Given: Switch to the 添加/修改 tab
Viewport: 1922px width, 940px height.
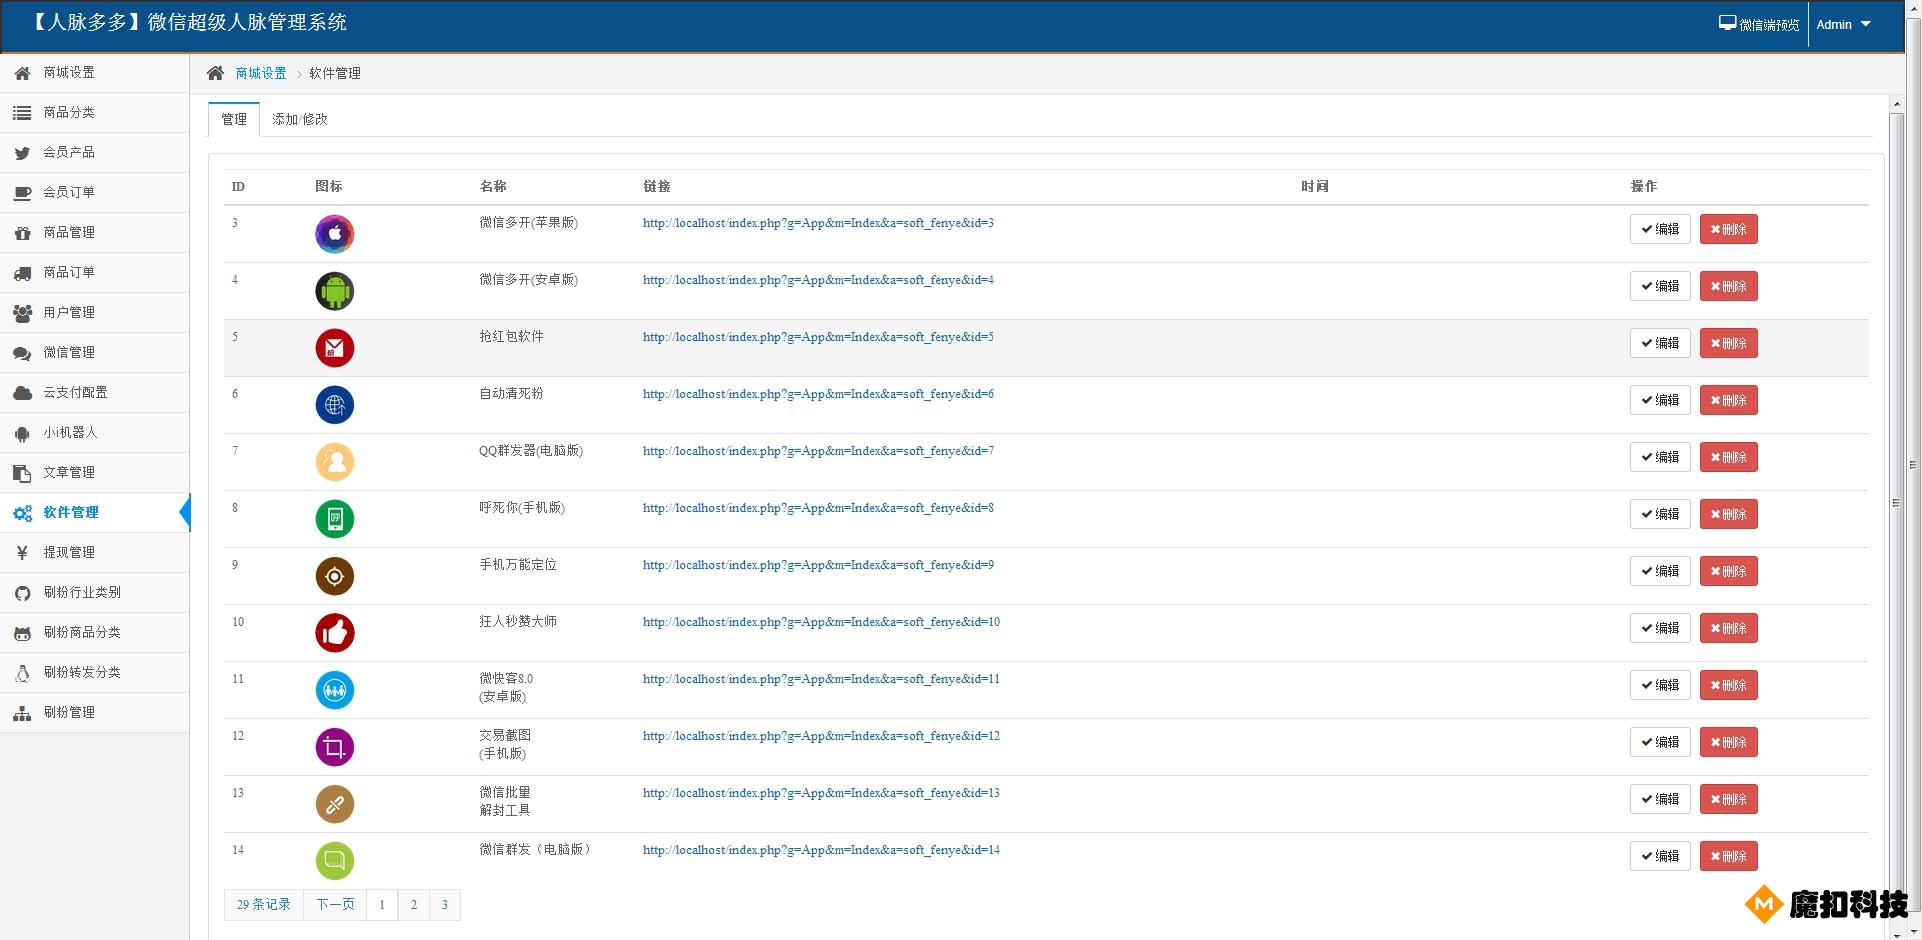Looking at the screenshot, I should [300, 119].
